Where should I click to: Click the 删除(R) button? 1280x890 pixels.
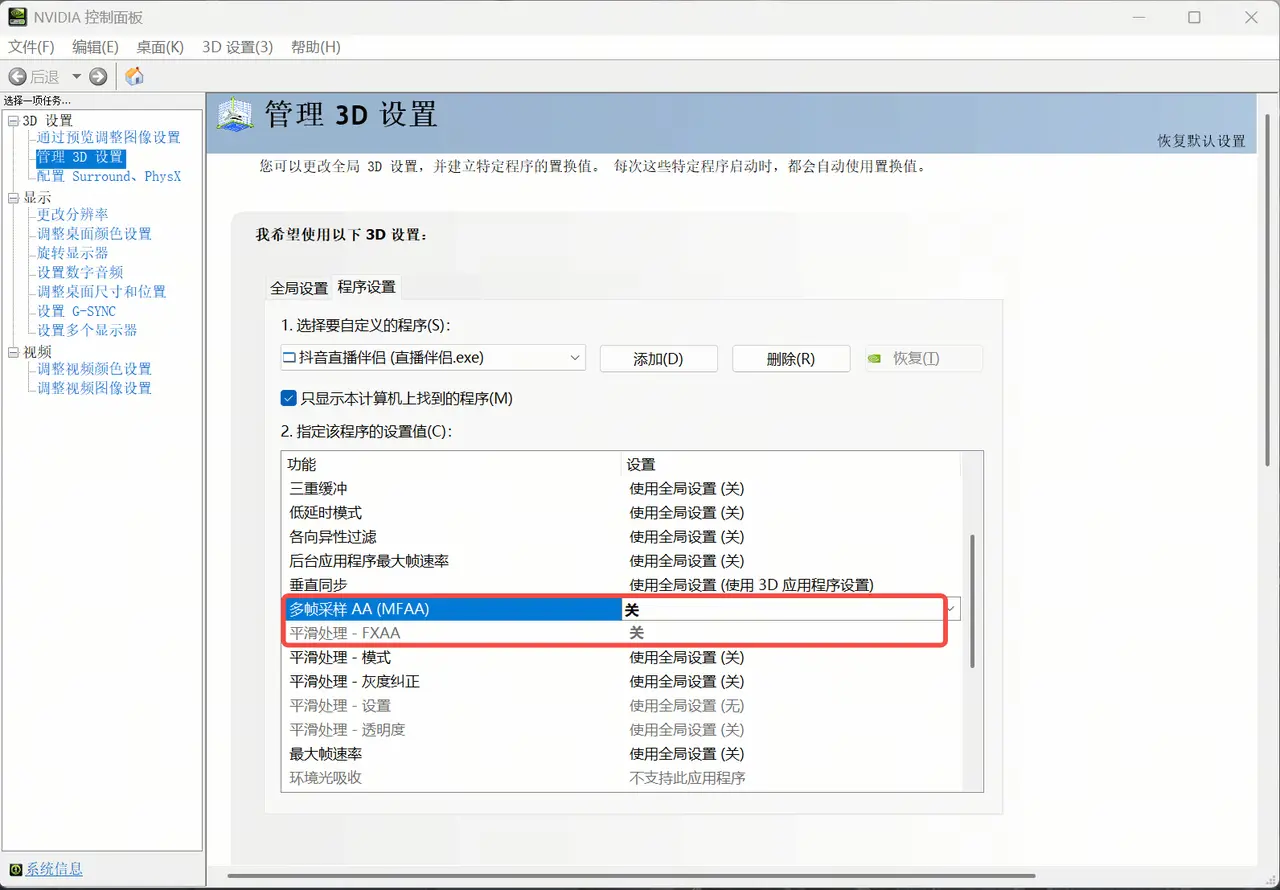pyautogui.click(x=791, y=359)
